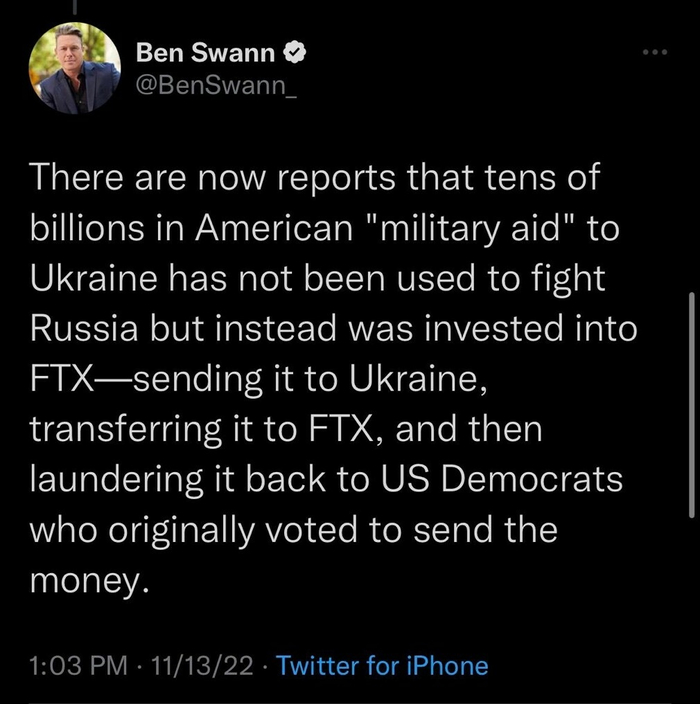
Task: Click the final word "money." in tweet
Action: (90, 580)
